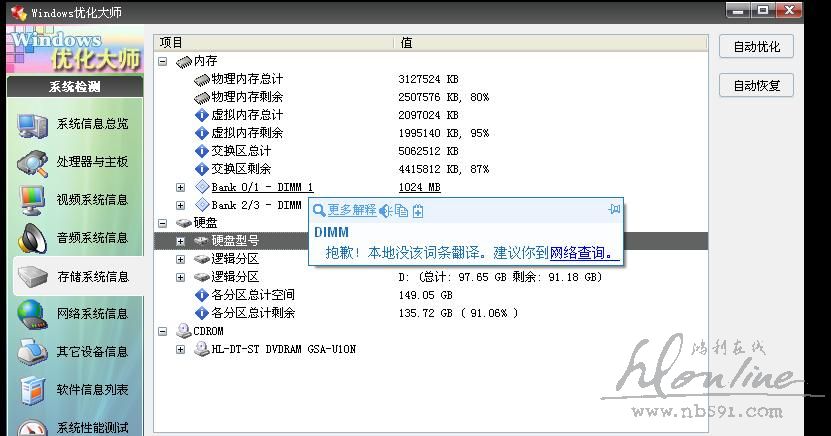Click the 自动恢复 button
This screenshot has height=436, width=831.
(756, 85)
